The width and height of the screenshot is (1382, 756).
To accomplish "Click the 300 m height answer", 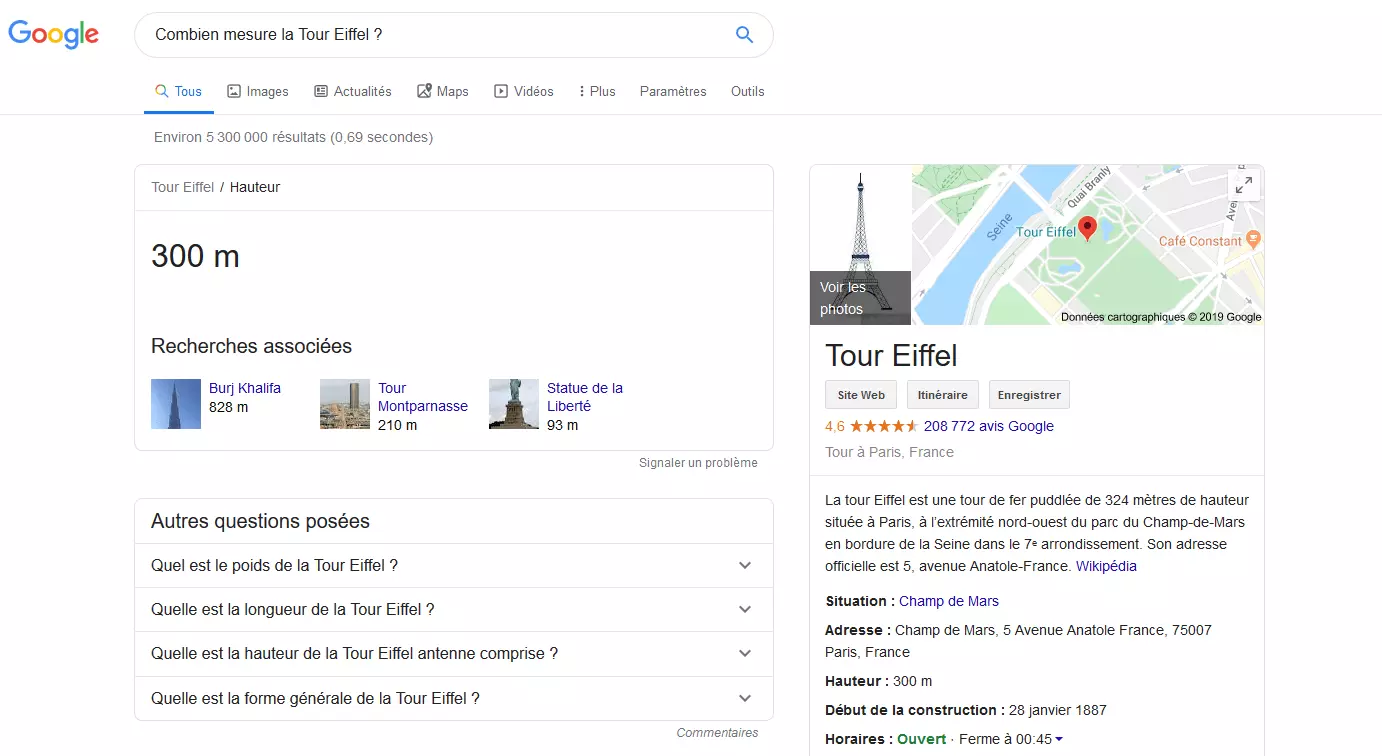I will click(195, 257).
